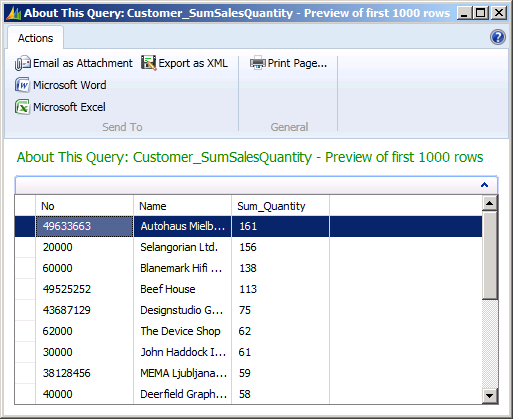This screenshot has width=513, height=419.
Task: Sort by the No column header
Action: (84, 206)
